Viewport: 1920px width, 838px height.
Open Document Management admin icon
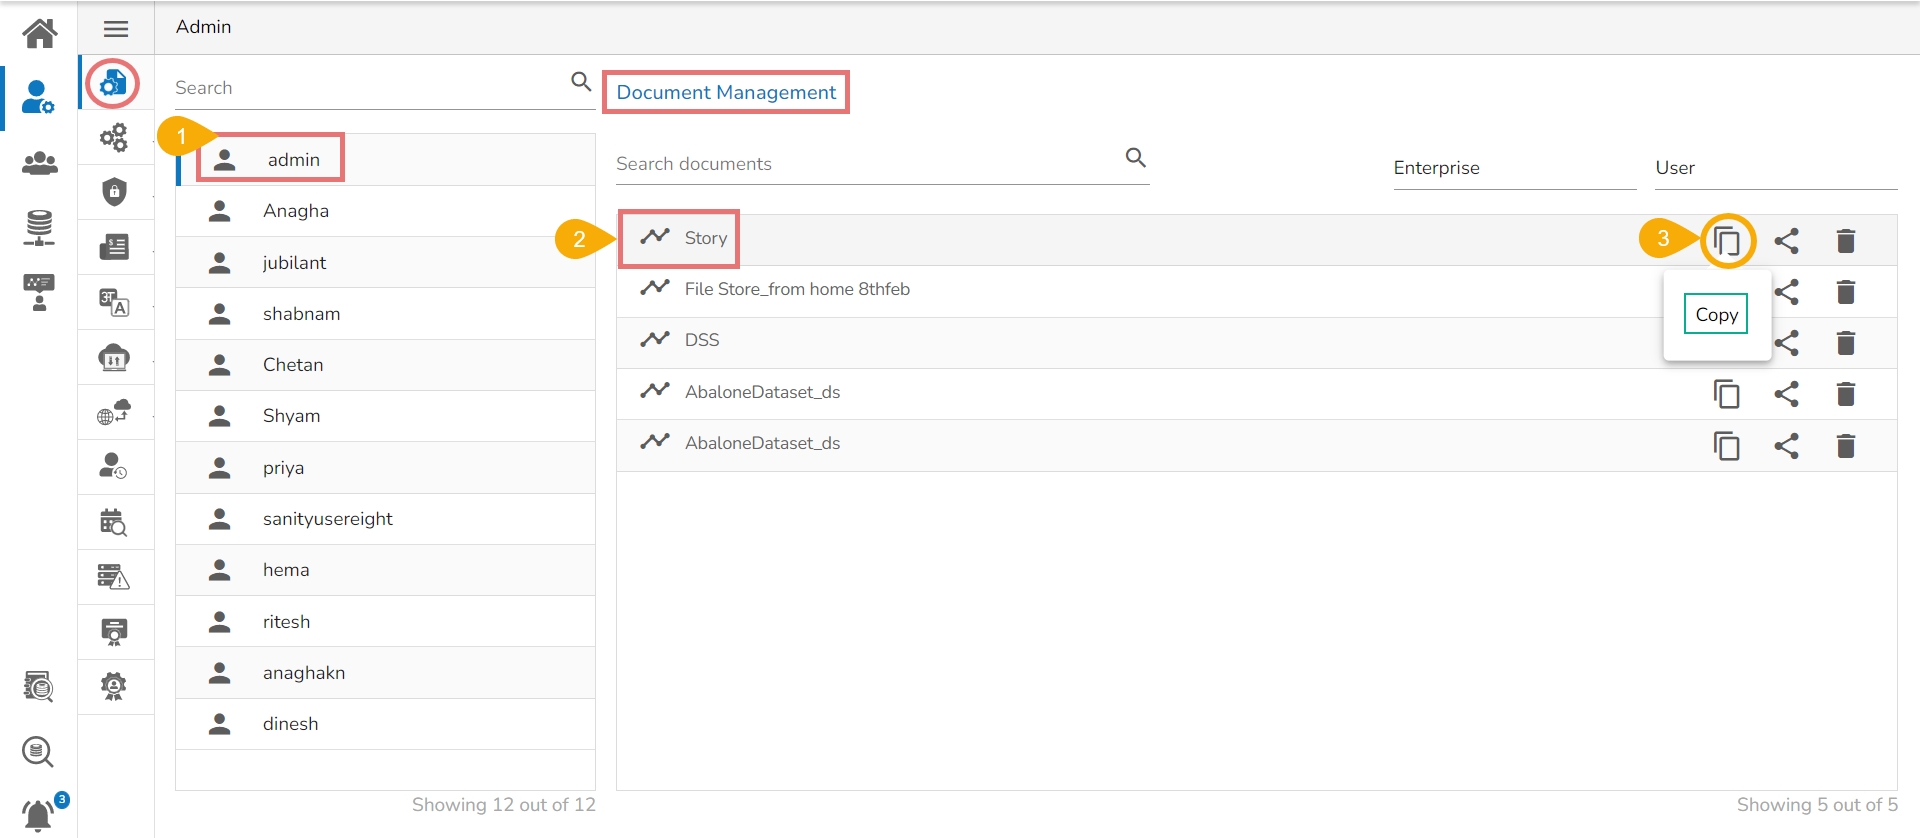pos(113,83)
